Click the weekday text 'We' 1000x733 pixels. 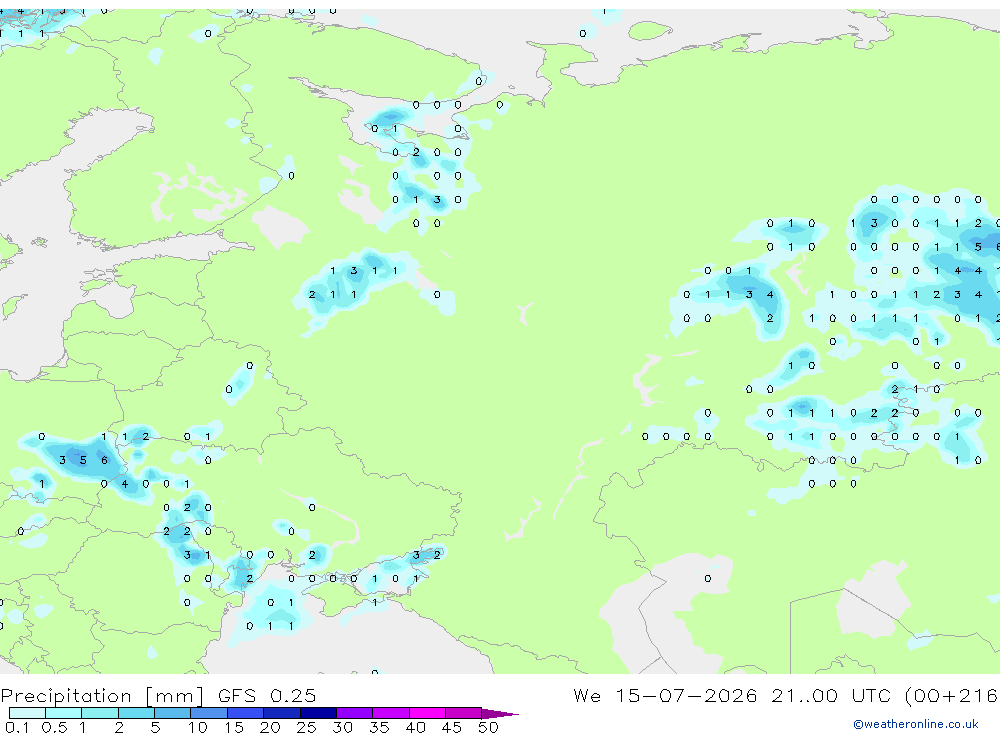(x=587, y=695)
